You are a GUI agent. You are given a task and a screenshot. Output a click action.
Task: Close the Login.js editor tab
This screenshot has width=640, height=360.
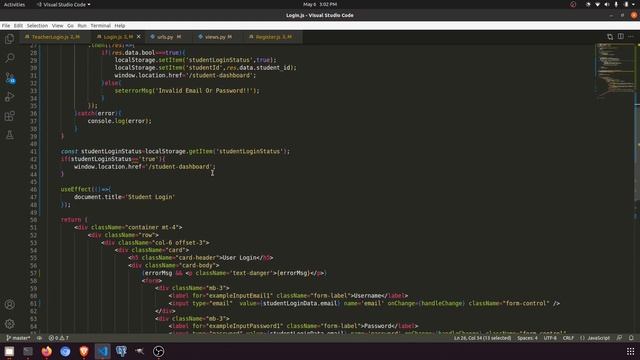click(138, 37)
